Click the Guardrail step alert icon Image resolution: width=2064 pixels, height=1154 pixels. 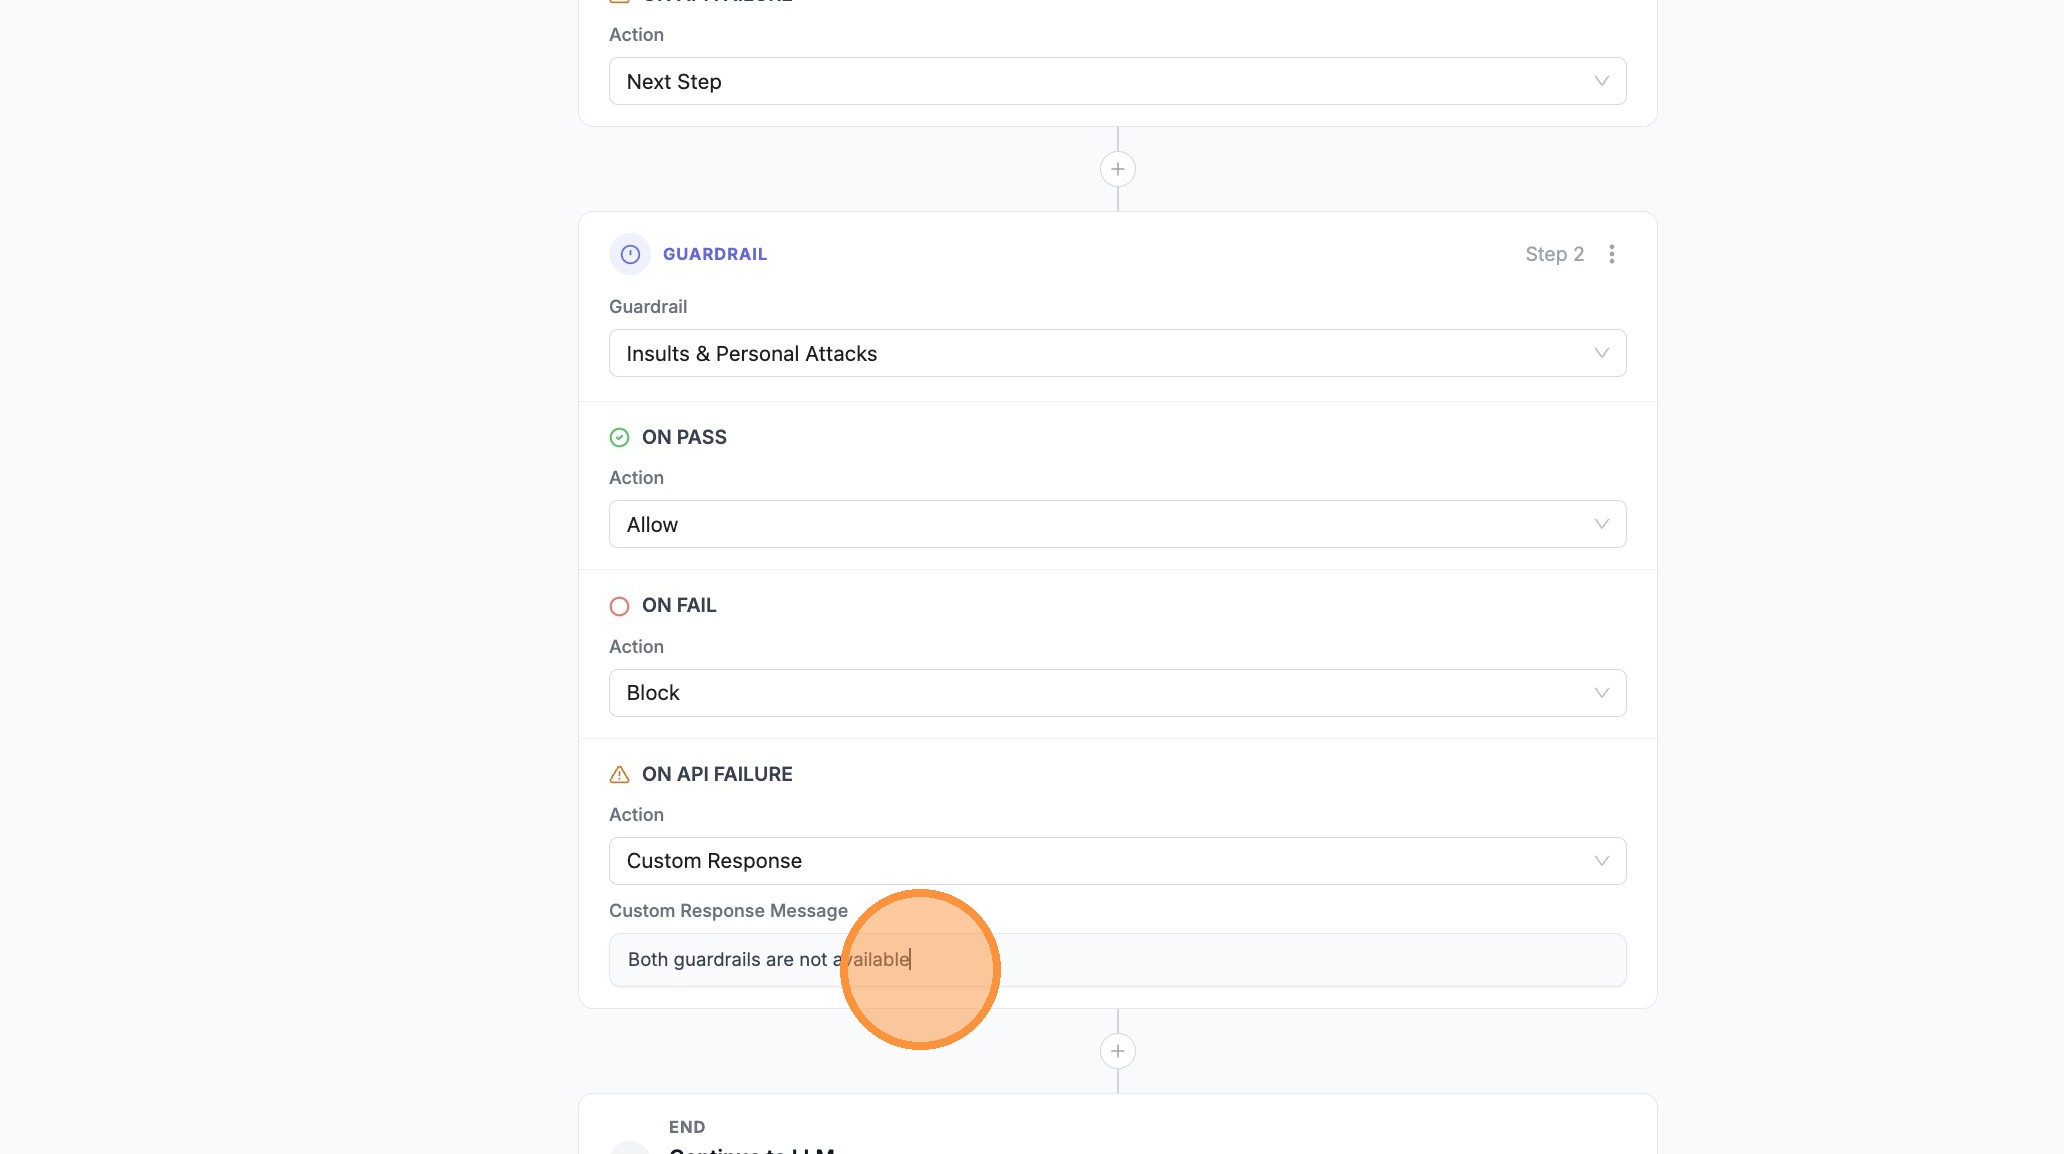(629, 254)
